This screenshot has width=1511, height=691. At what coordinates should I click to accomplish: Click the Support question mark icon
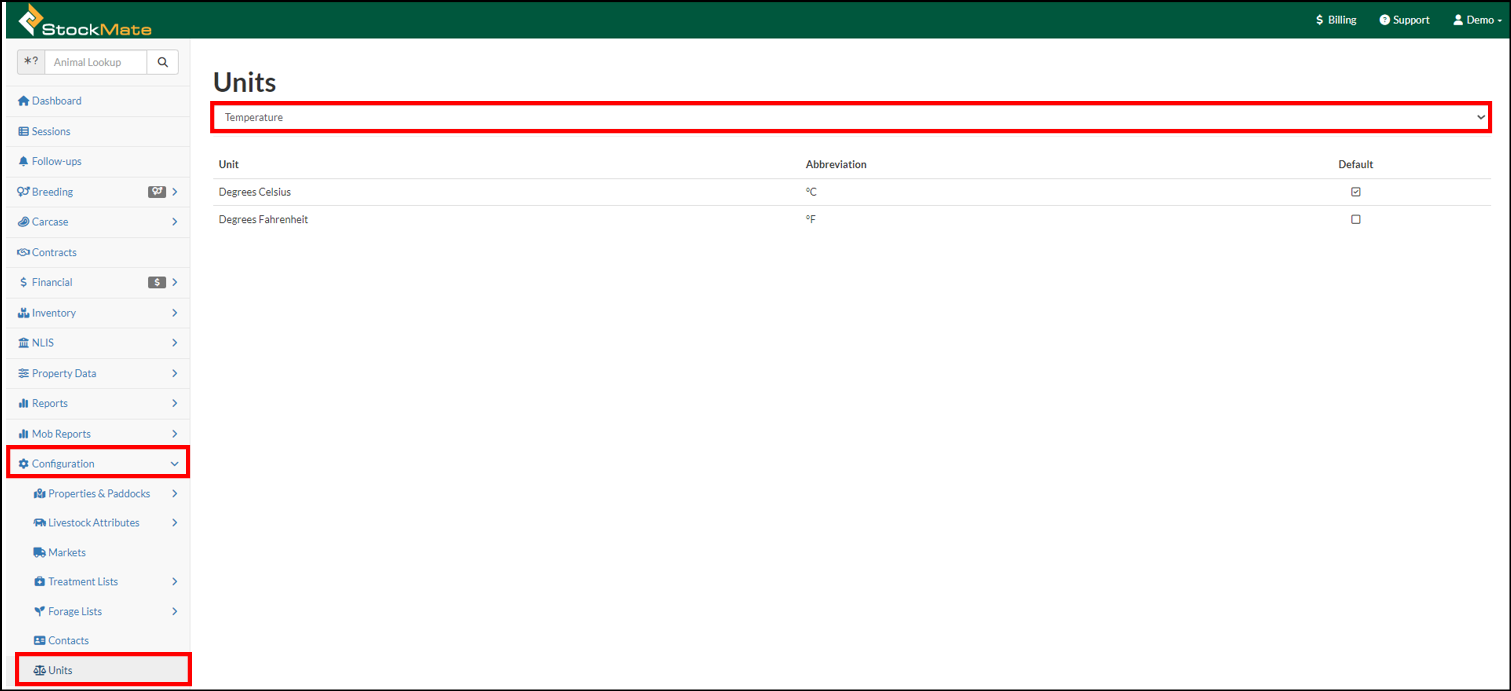1384,20
